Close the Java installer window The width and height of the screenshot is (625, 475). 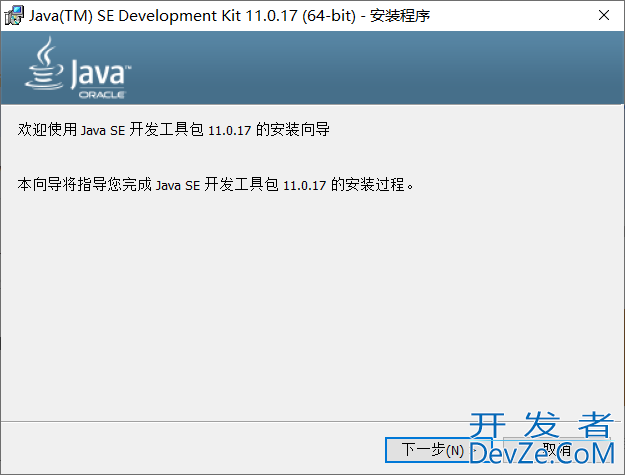pos(604,16)
